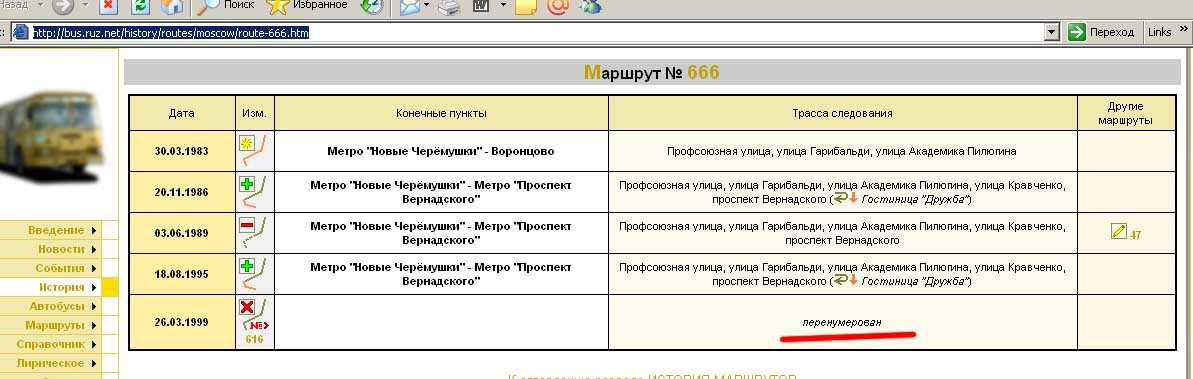Click the pencil icon next to 47
Viewport: 1193px width, 379px height.
coord(1118,231)
